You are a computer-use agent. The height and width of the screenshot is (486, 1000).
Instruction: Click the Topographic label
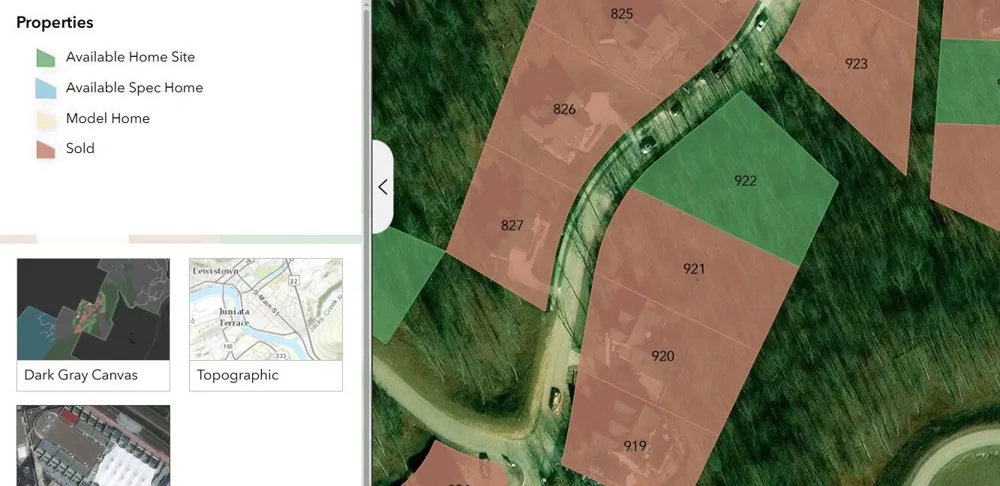tap(238, 375)
